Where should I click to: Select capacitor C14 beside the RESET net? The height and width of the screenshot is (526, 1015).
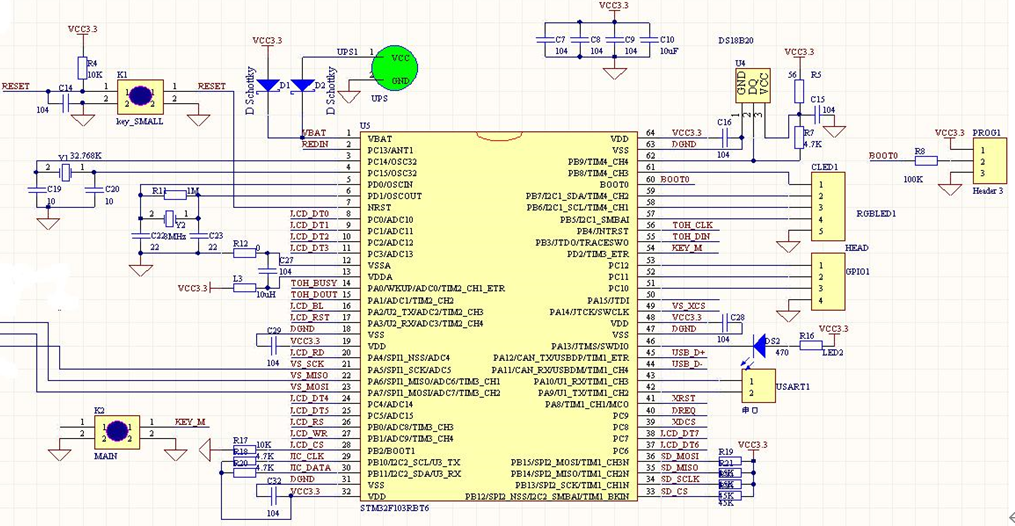(65, 102)
